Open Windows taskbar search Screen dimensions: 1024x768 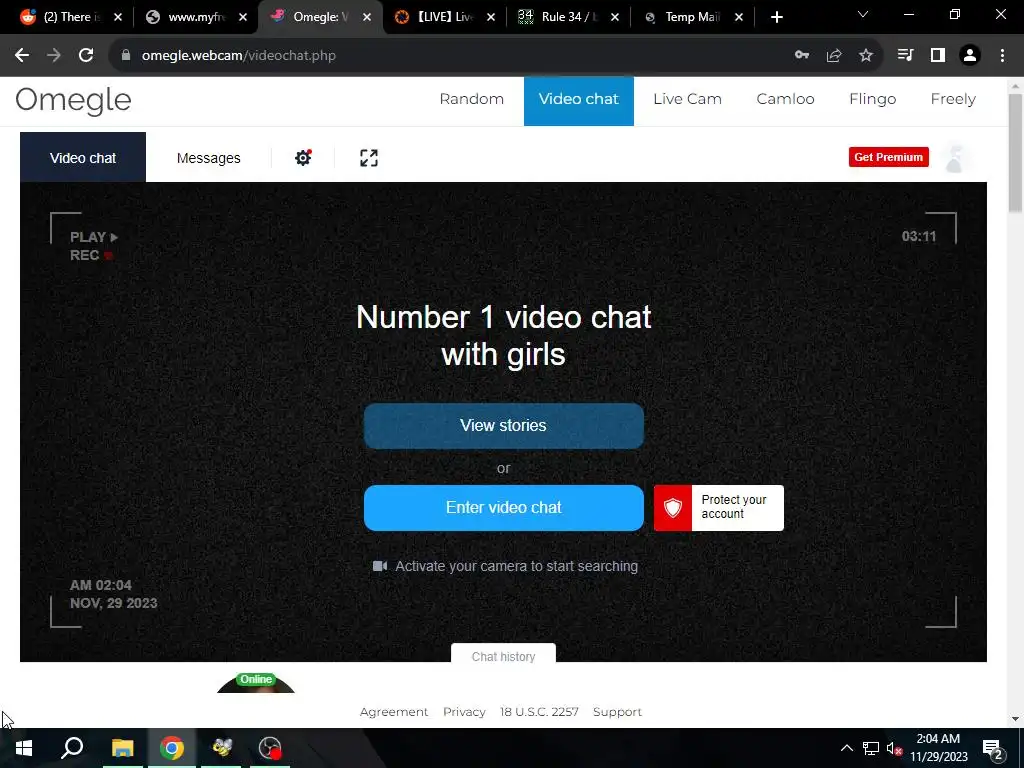[x=72, y=748]
